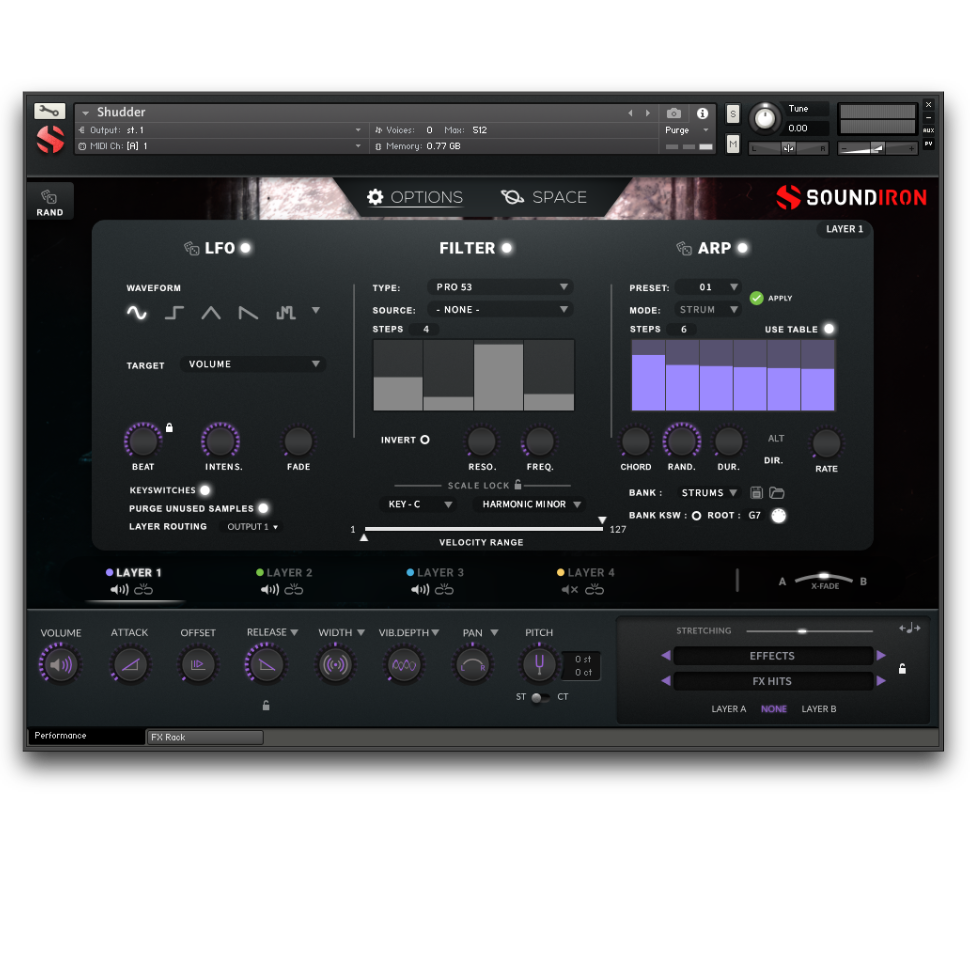Select the triangle LFO waveform shape

(211, 313)
